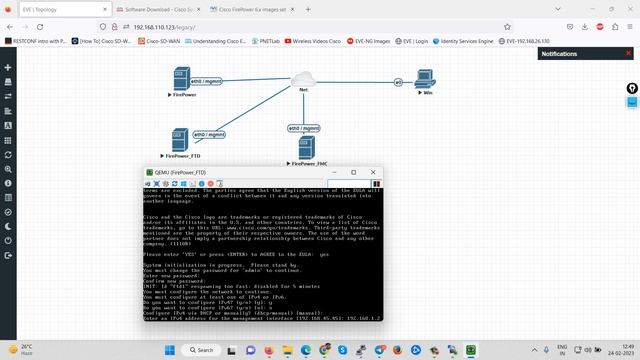Viewport: 640px width, 360px height.
Task: Click the lightbulb icon under Notifications
Action: pos(632,88)
